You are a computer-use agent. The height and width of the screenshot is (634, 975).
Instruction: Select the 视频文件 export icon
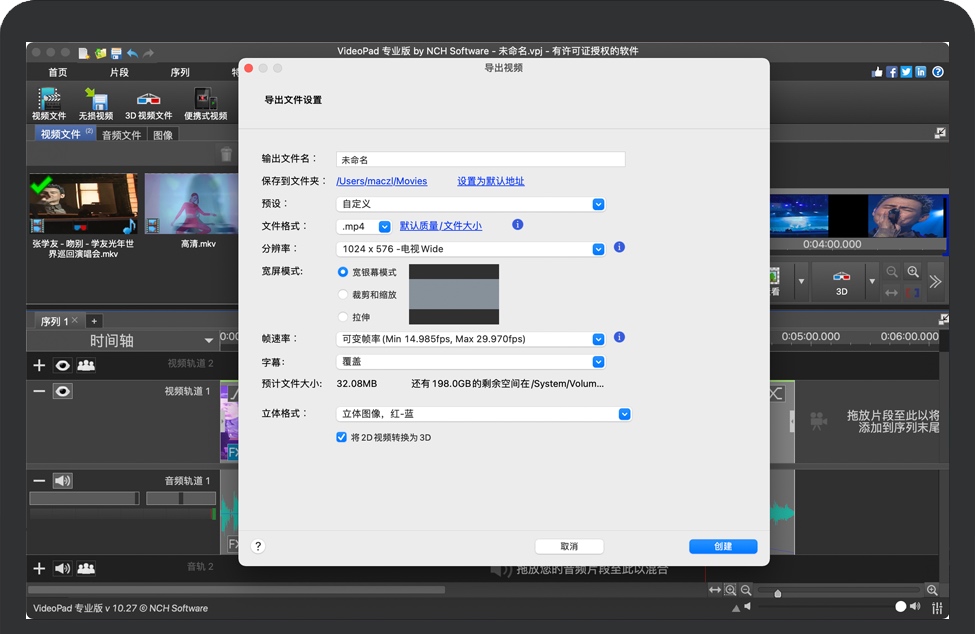pyautogui.click(x=49, y=100)
